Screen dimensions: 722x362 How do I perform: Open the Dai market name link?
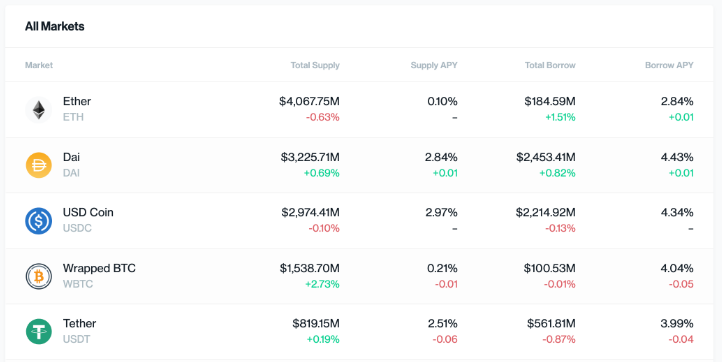tap(71, 157)
